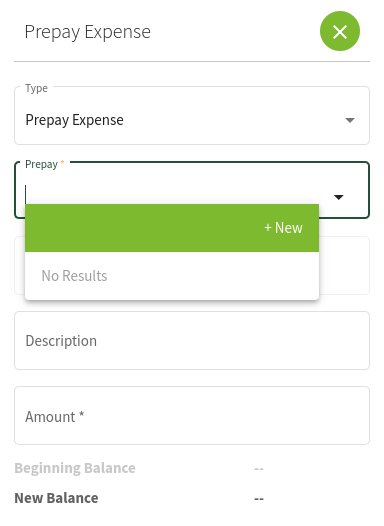The image size is (384, 526).
Task: Create a new prepay with + New
Action: (283, 228)
